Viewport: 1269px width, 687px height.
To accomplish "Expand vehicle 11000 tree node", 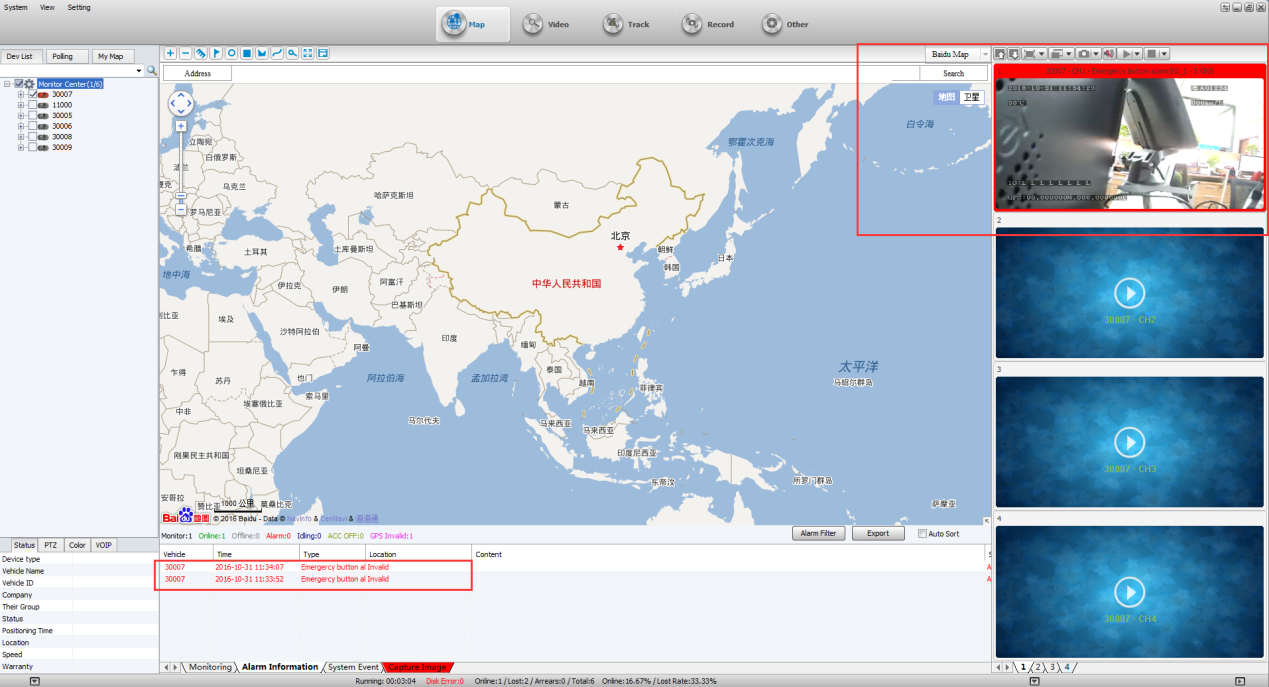I will point(21,105).
